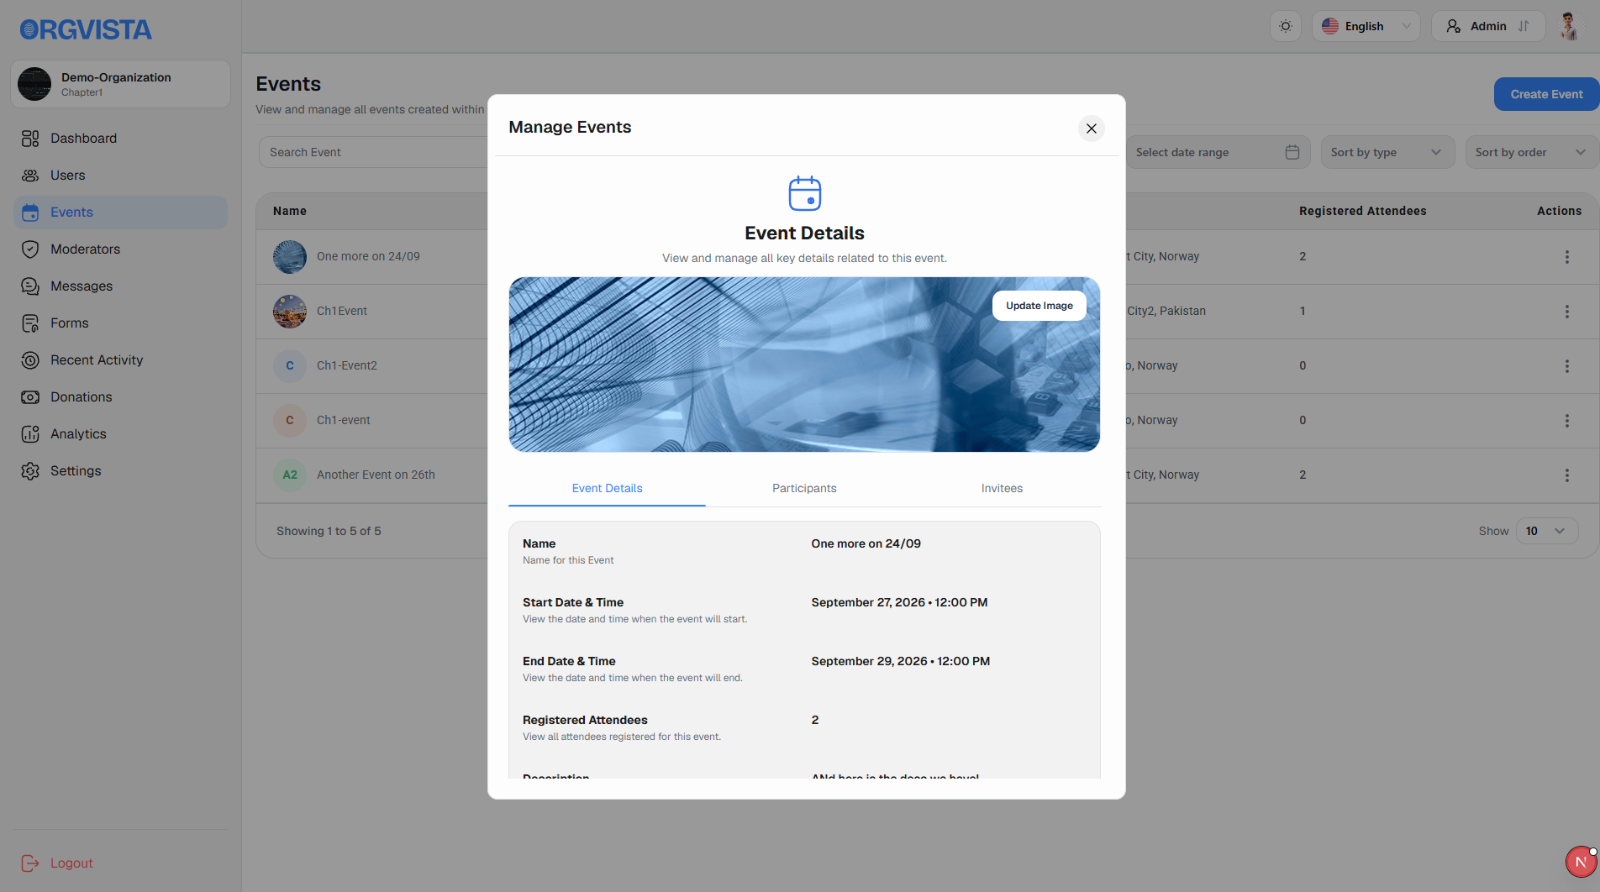Click the red N badge icon
Image resolution: width=1600 pixels, height=892 pixels.
point(1580,862)
